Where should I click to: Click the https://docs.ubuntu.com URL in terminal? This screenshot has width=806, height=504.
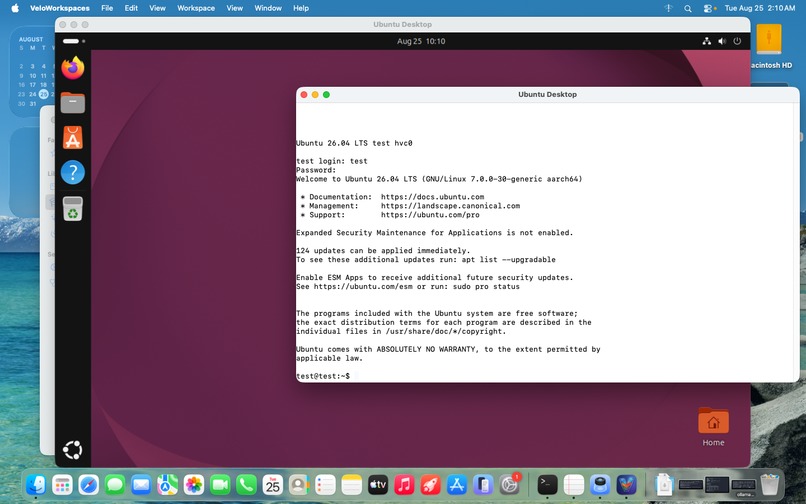[x=432, y=197]
